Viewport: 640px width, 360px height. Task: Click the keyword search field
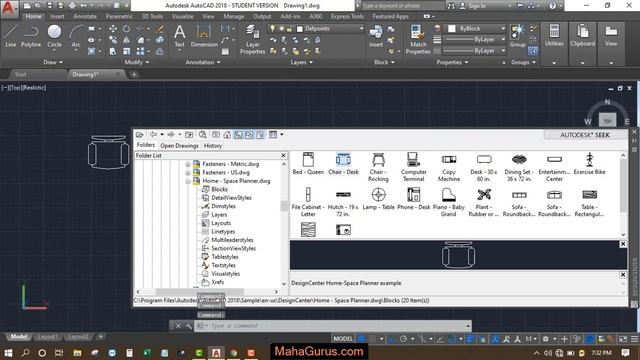click(402, 6)
